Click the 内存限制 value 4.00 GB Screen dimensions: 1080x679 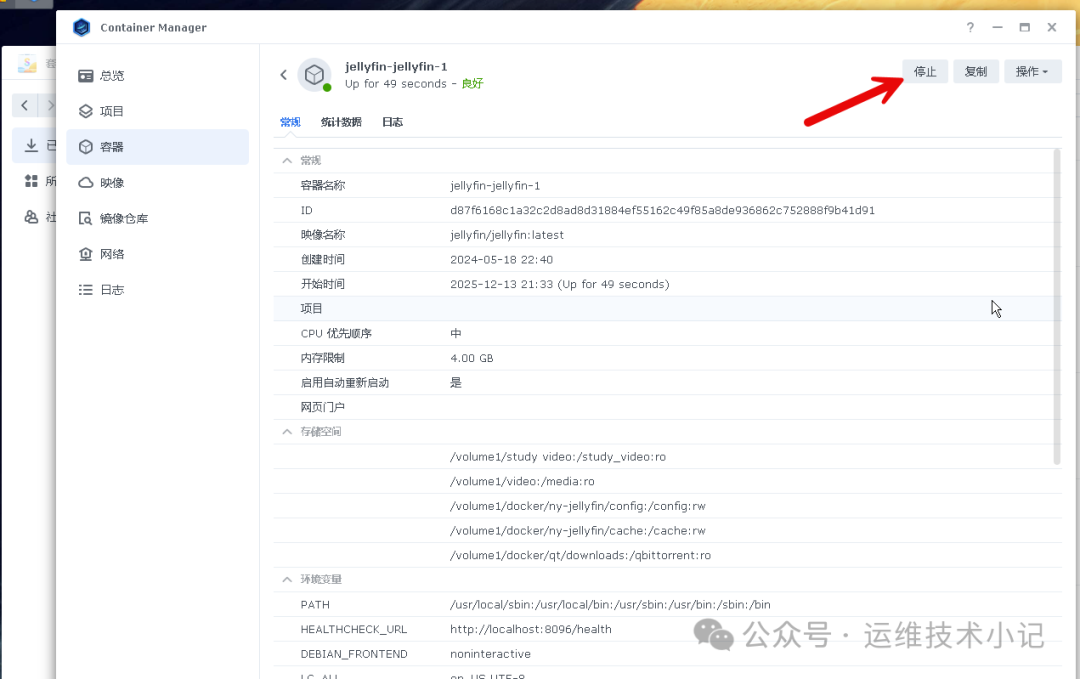point(472,358)
